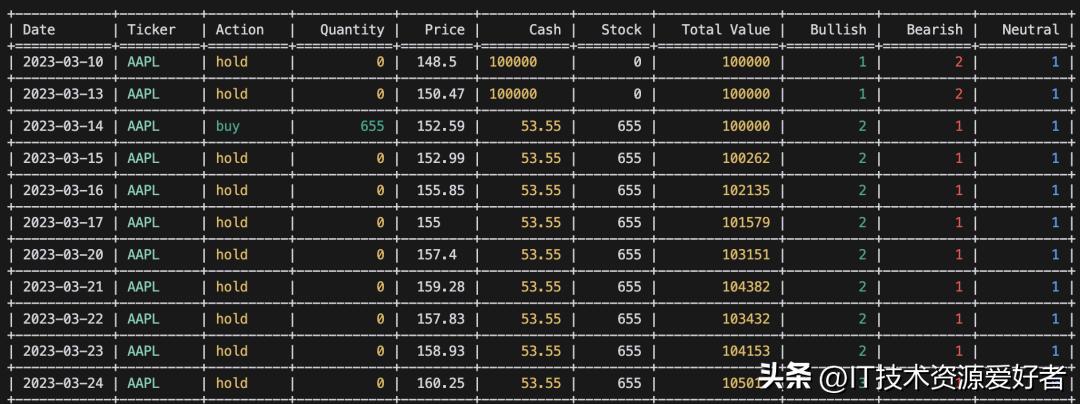The width and height of the screenshot is (1080, 404).
Task: Click the price value 157.4
Action: (x=436, y=254)
